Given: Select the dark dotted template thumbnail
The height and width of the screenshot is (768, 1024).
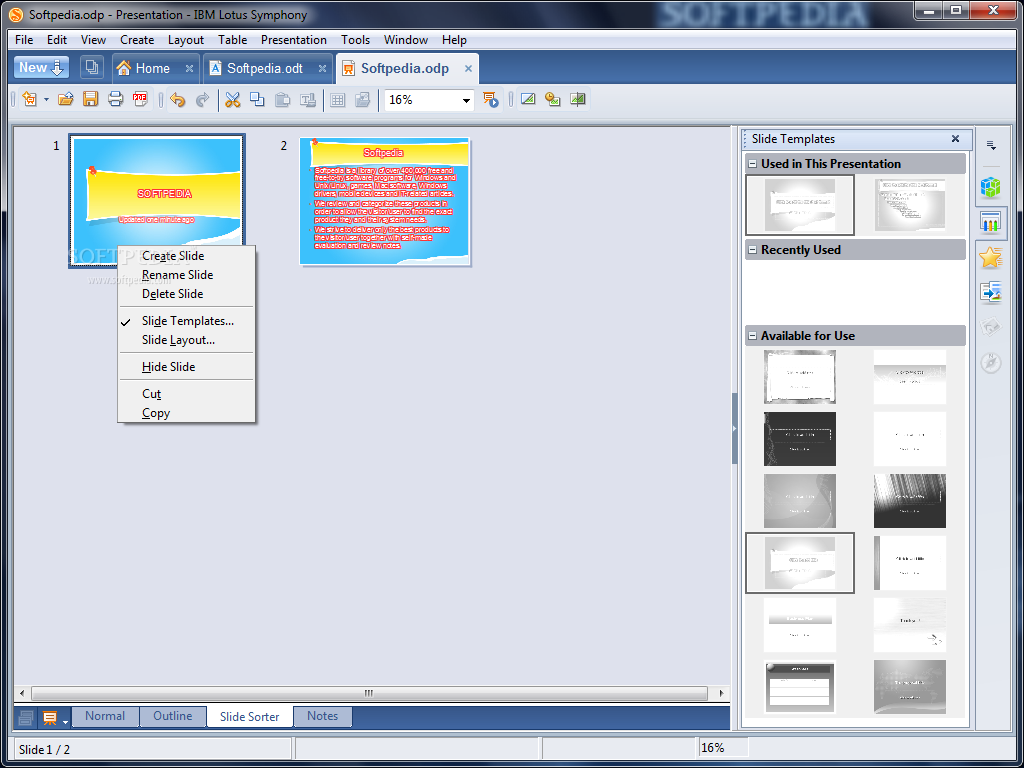Looking at the screenshot, I should 800,438.
